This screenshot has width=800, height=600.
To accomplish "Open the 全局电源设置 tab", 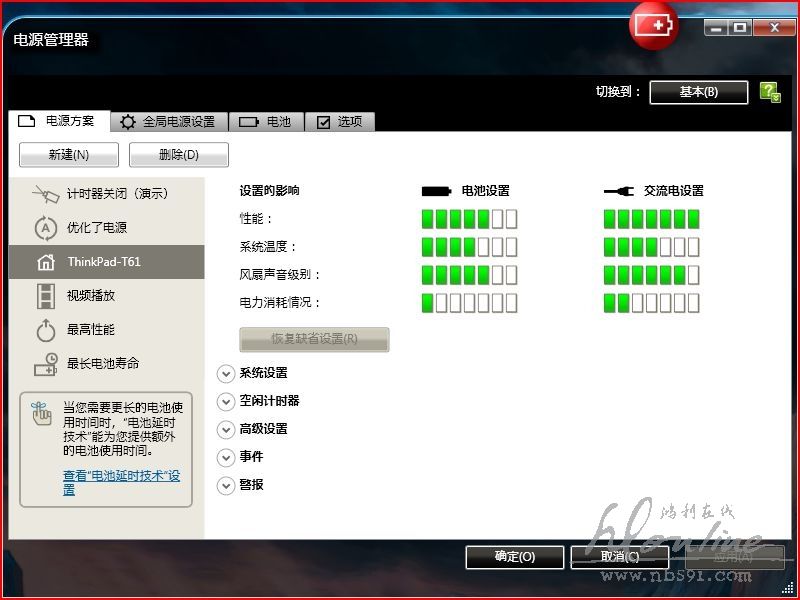I will pos(169,122).
